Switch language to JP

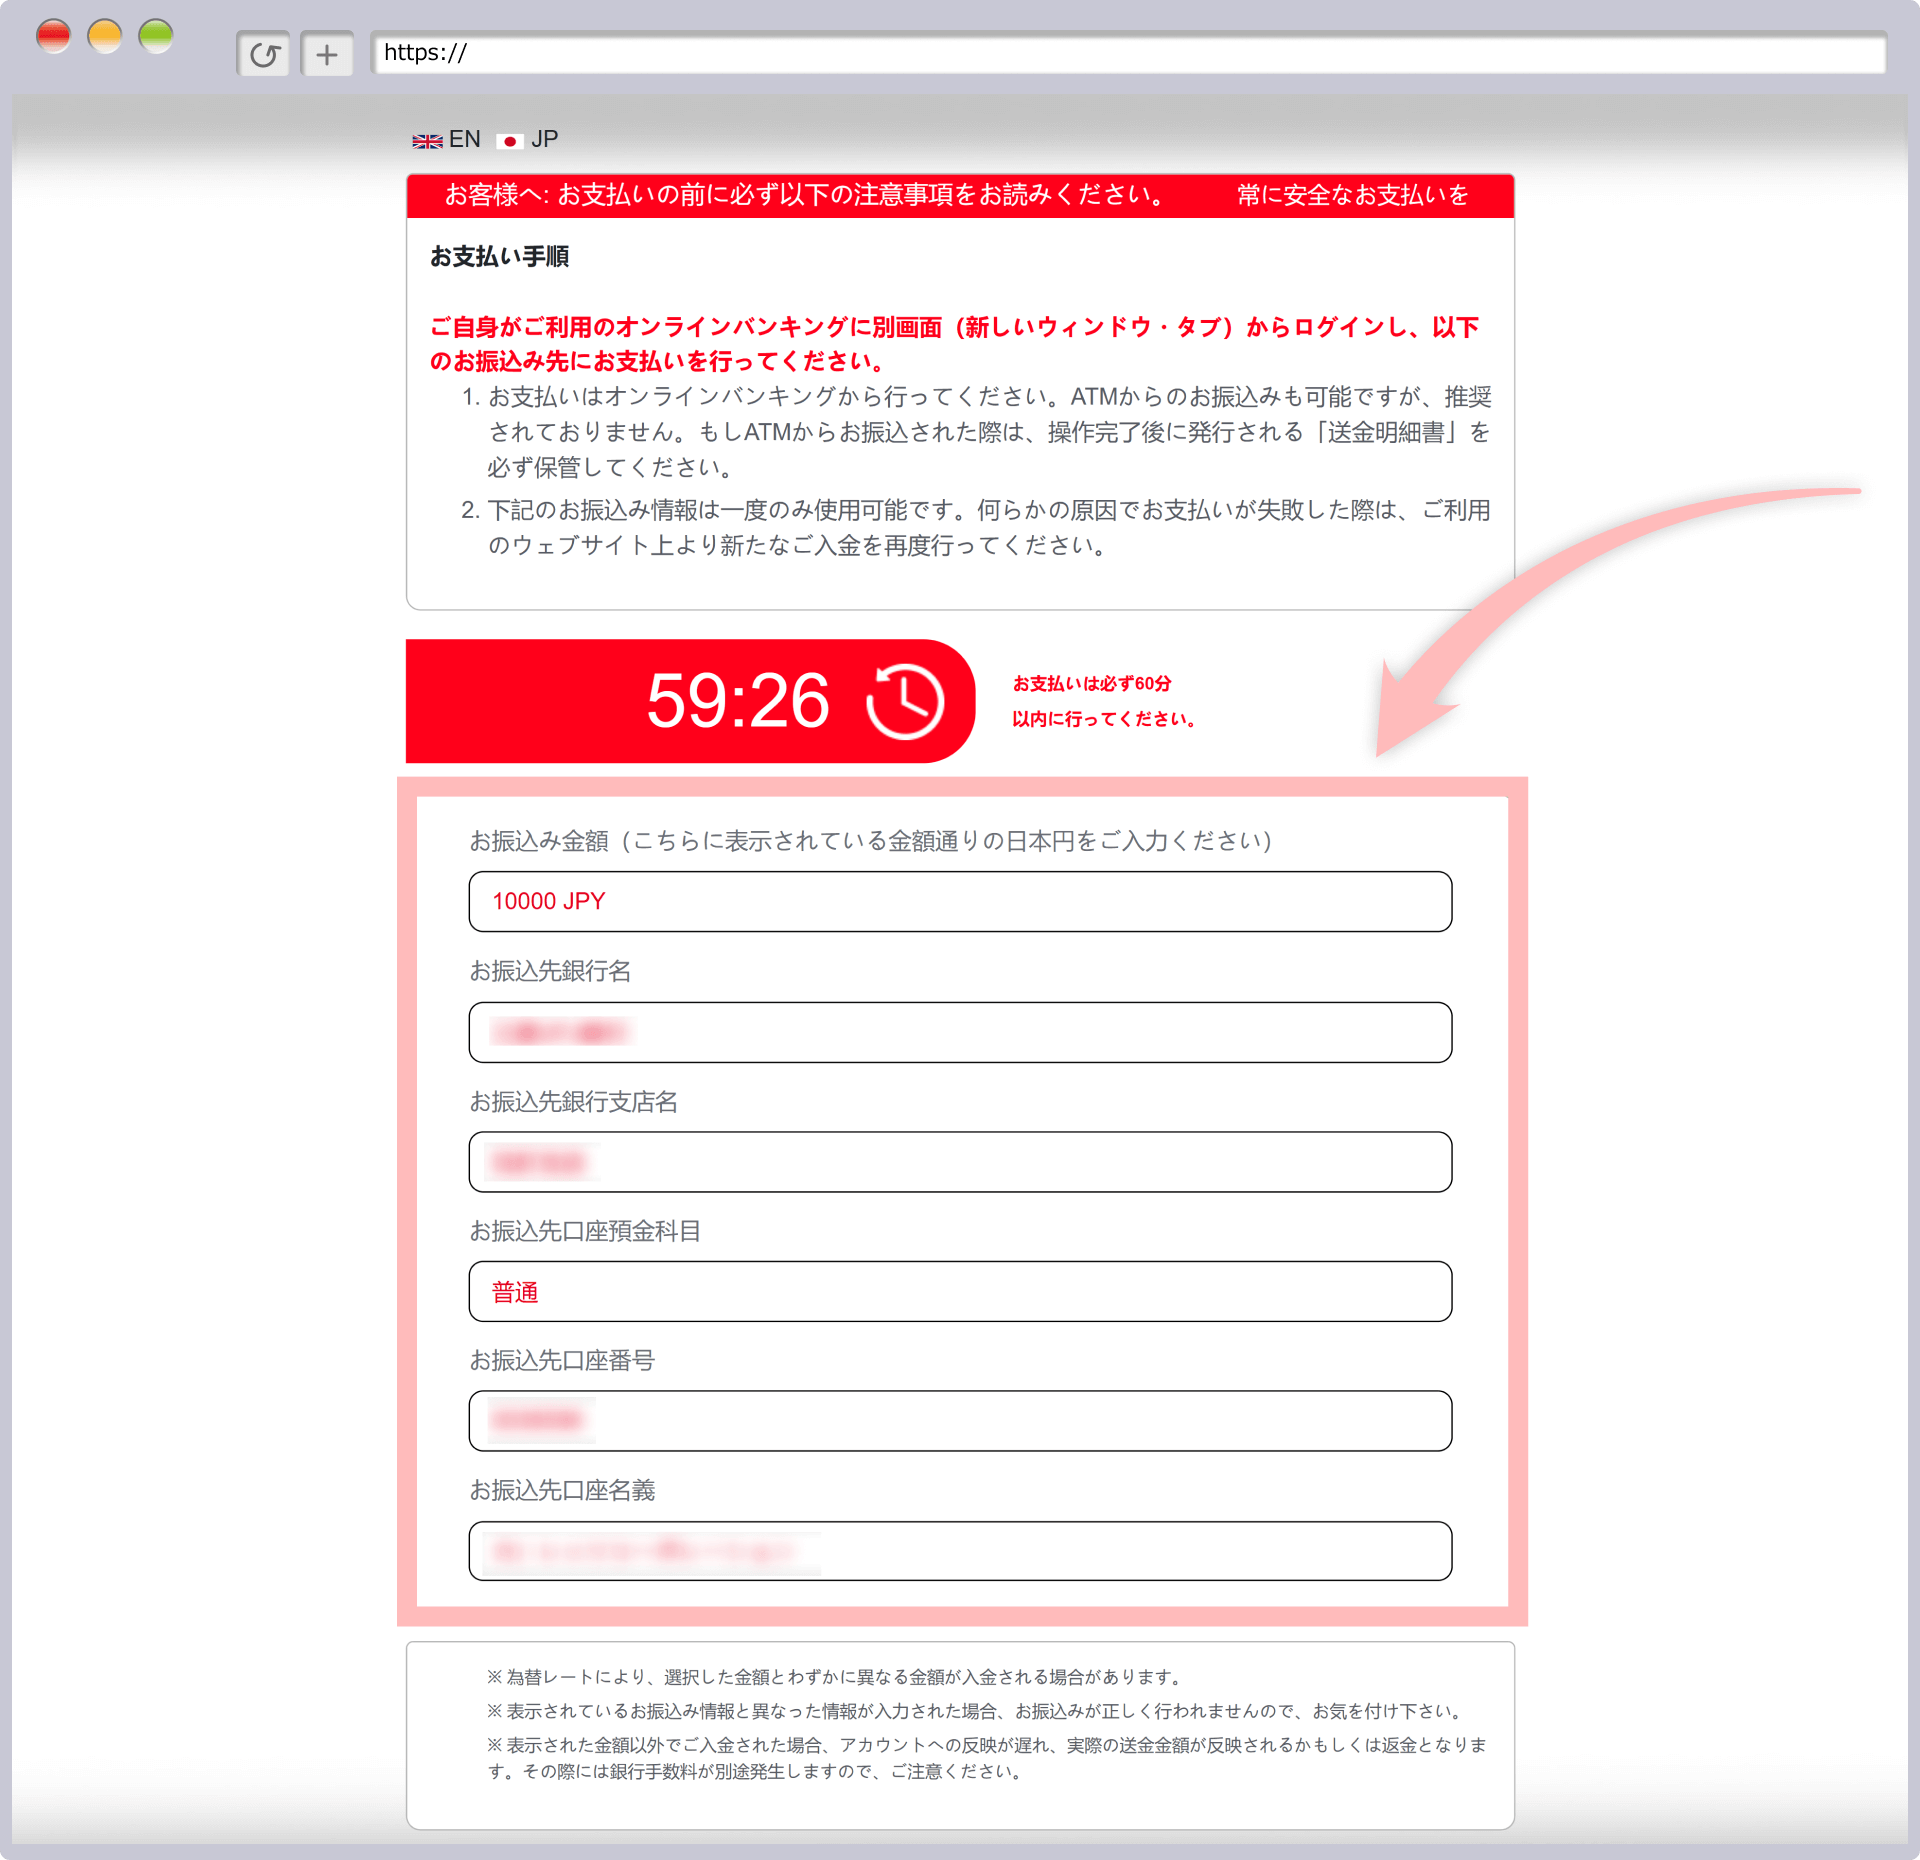[544, 139]
